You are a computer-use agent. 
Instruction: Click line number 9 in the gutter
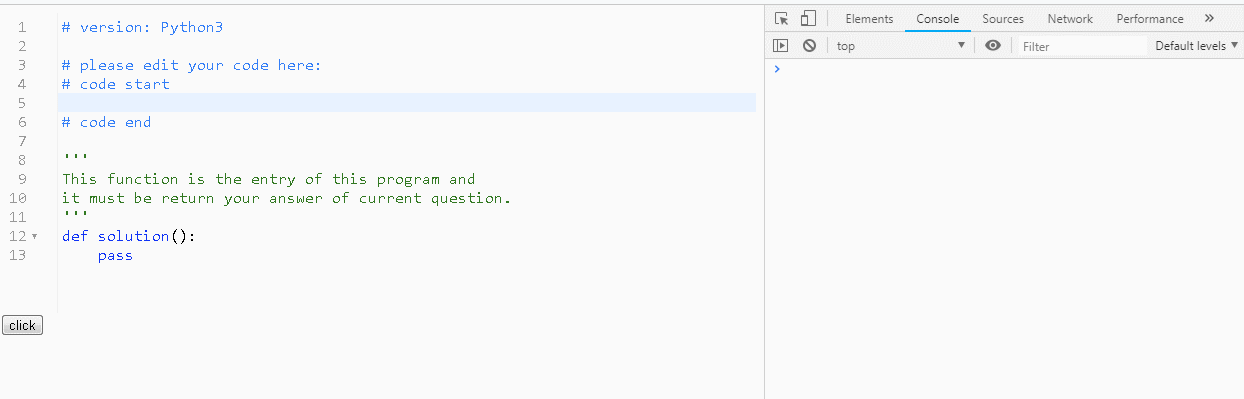click(22, 179)
